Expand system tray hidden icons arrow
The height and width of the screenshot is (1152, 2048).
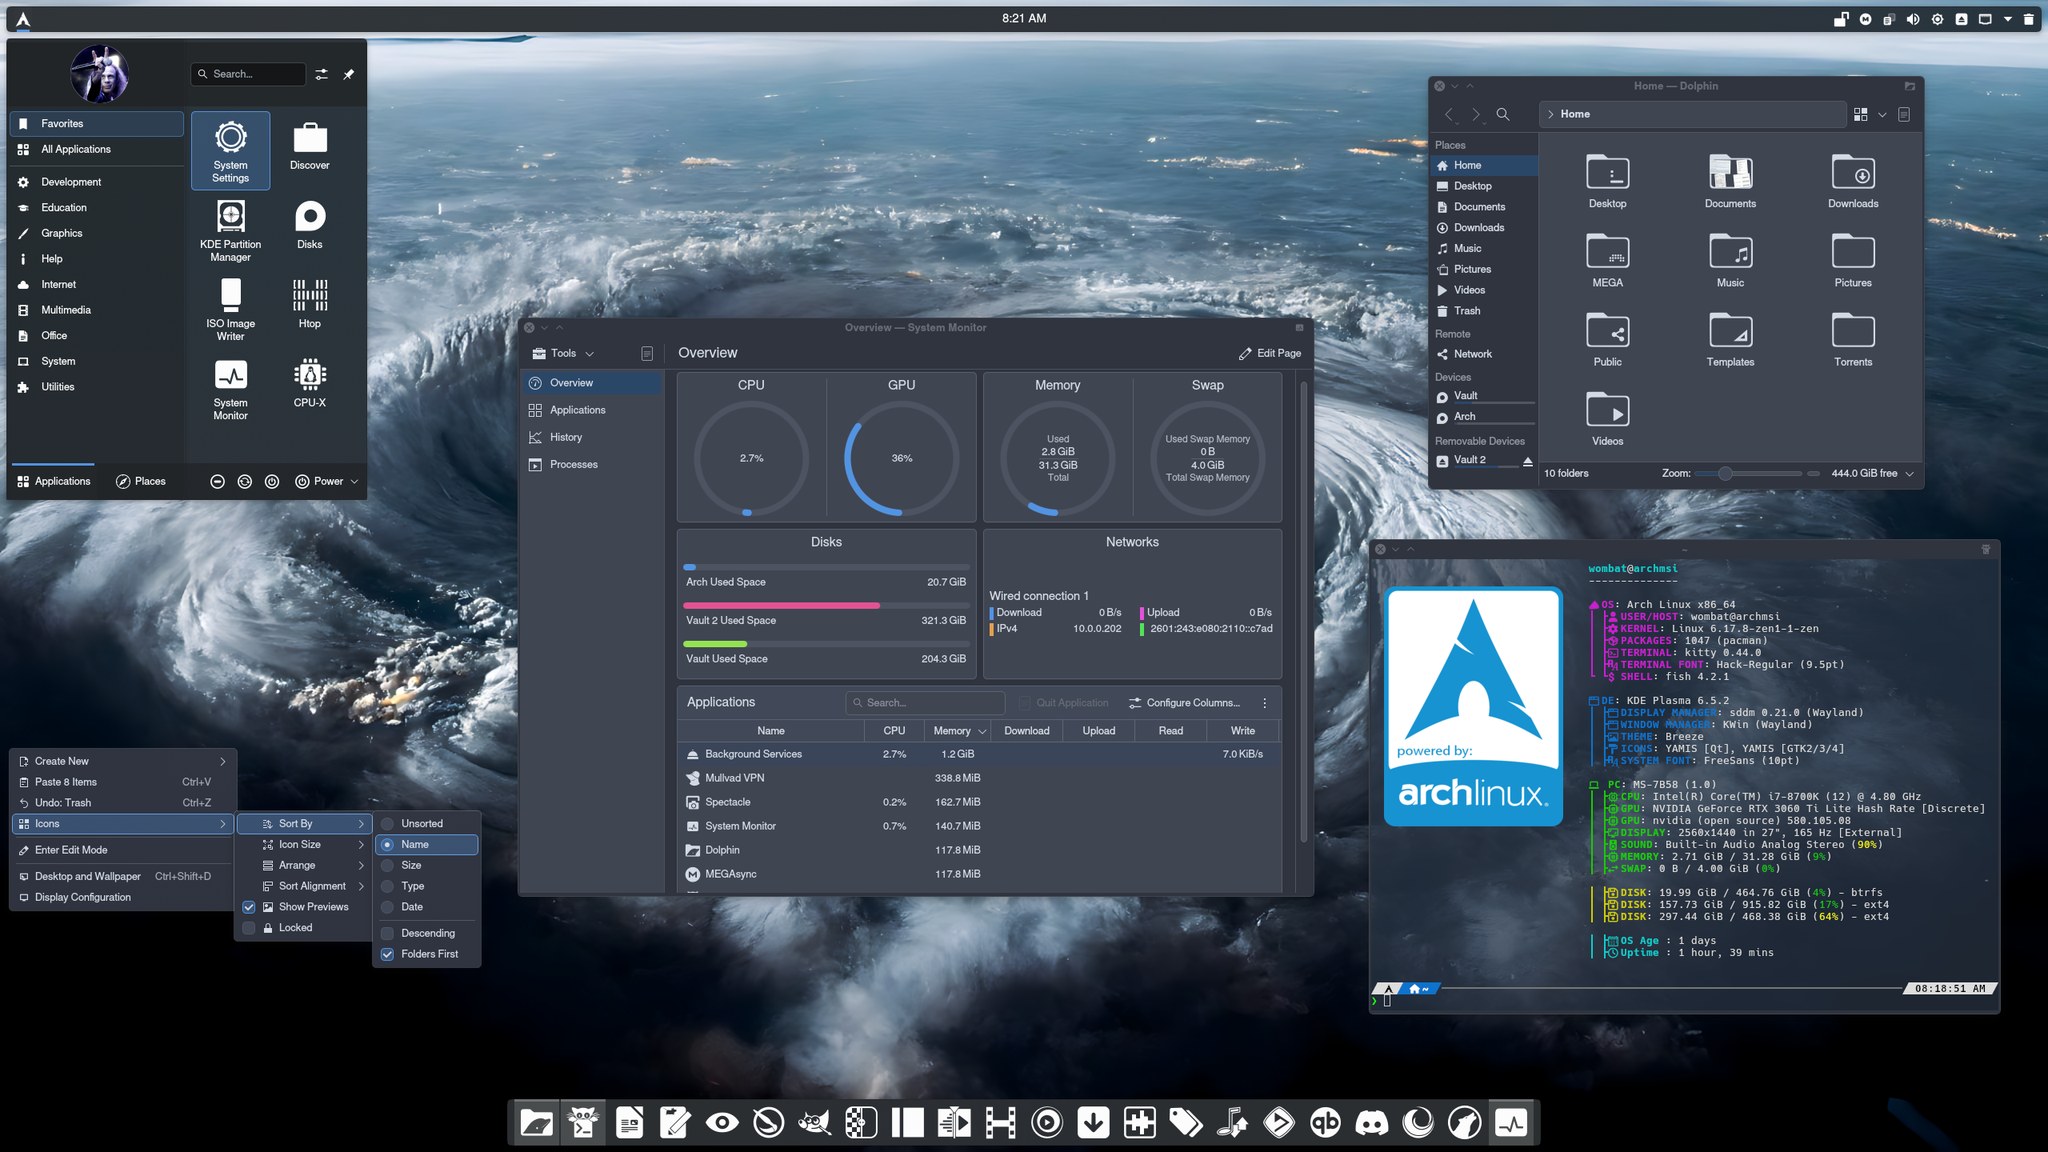click(2007, 19)
